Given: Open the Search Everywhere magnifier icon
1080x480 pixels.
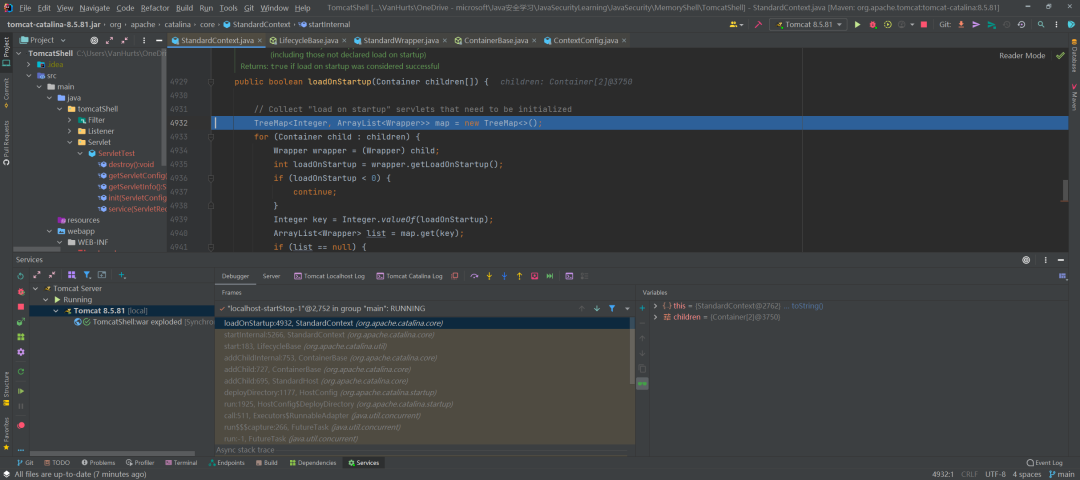Looking at the screenshot, I should pos(1040,24).
